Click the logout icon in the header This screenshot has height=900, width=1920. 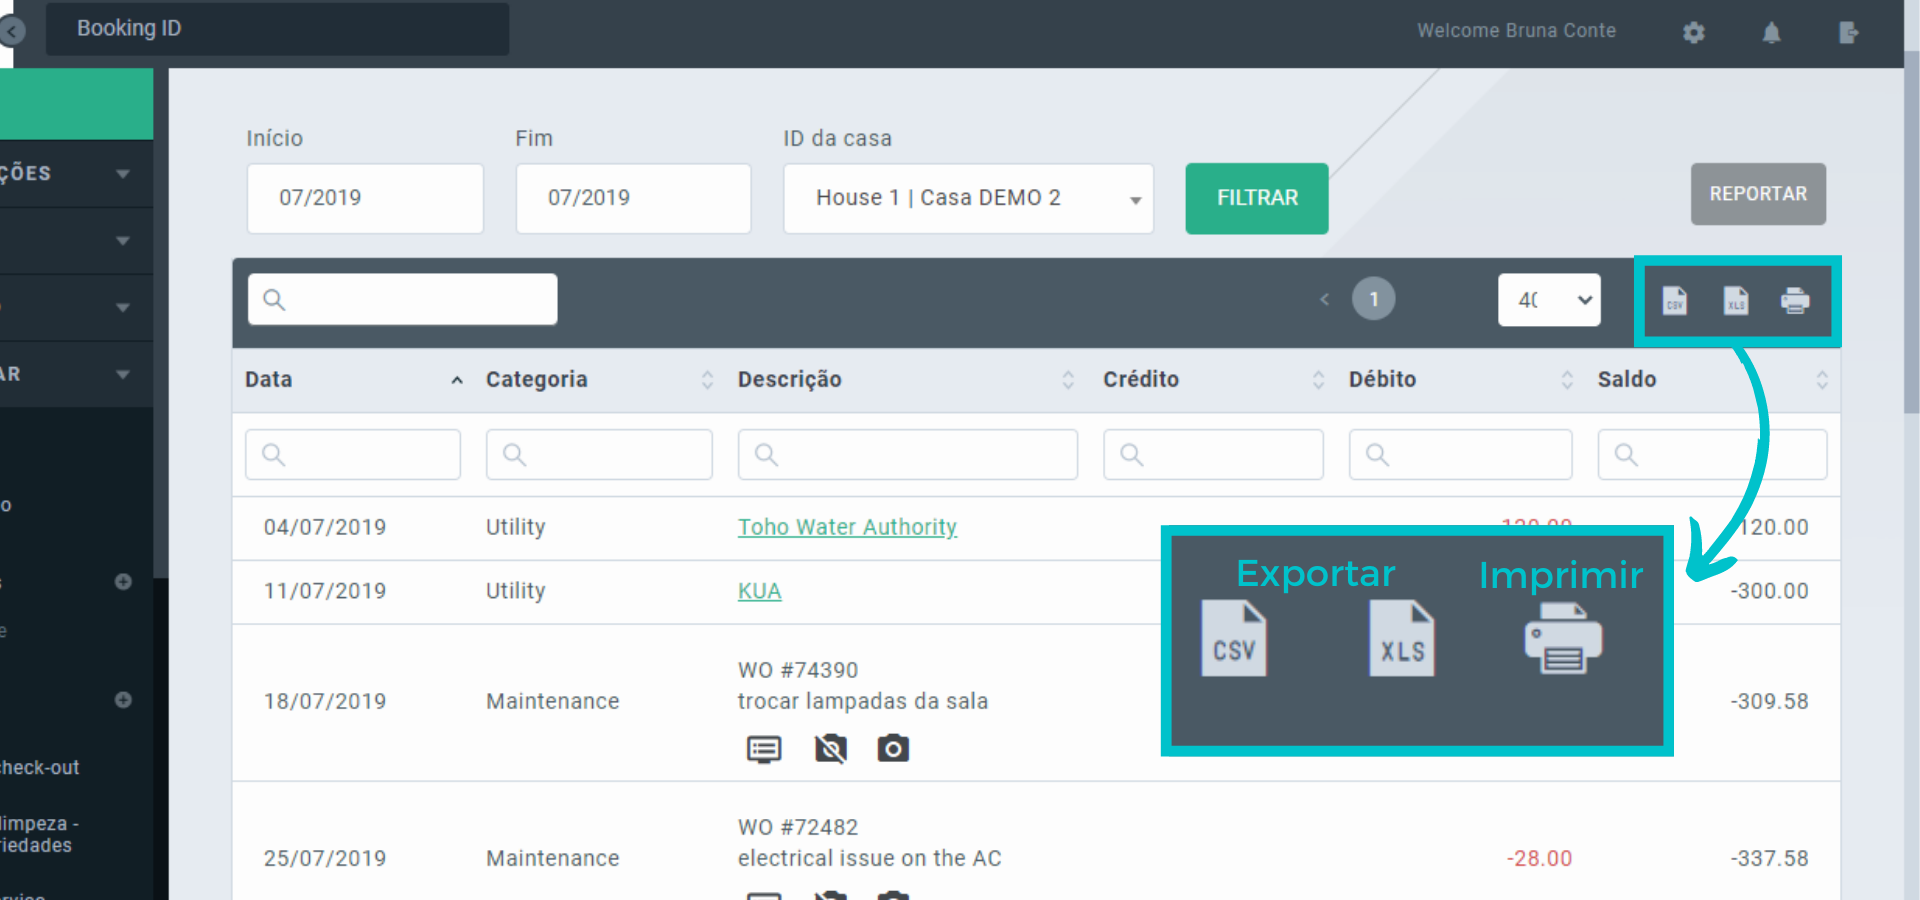1848,33
